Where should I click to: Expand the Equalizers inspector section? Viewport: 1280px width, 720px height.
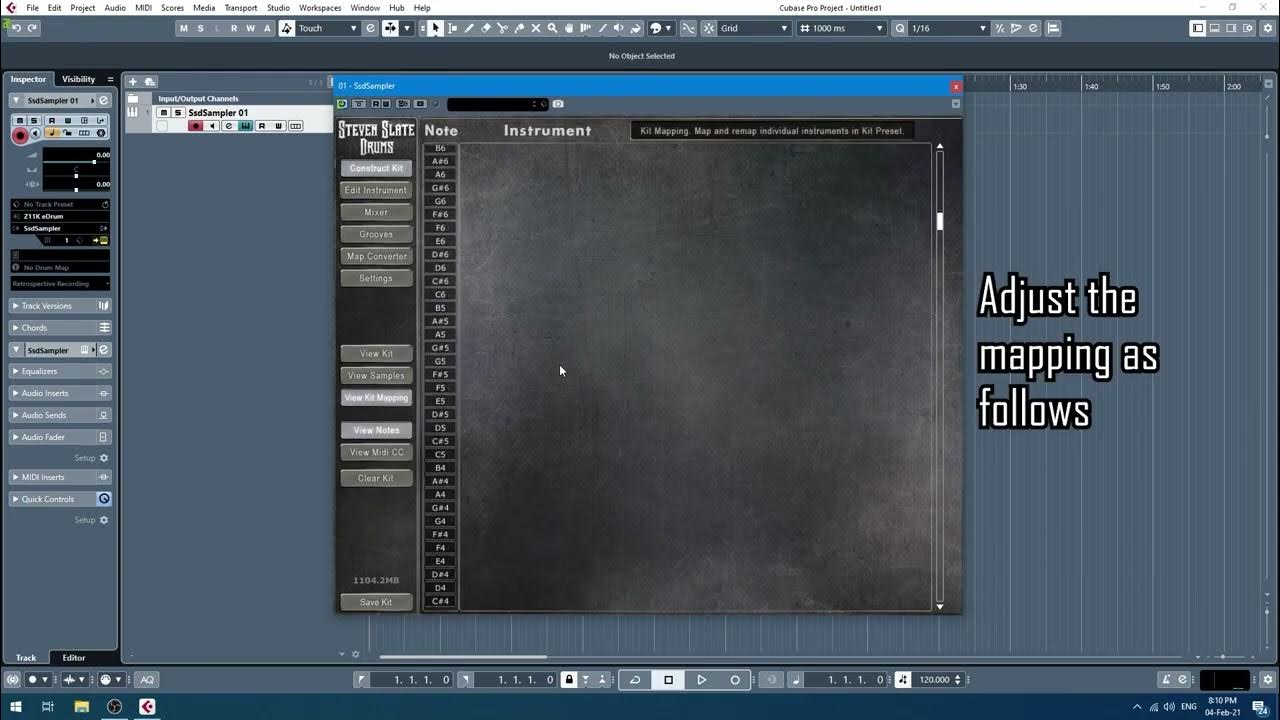point(60,371)
